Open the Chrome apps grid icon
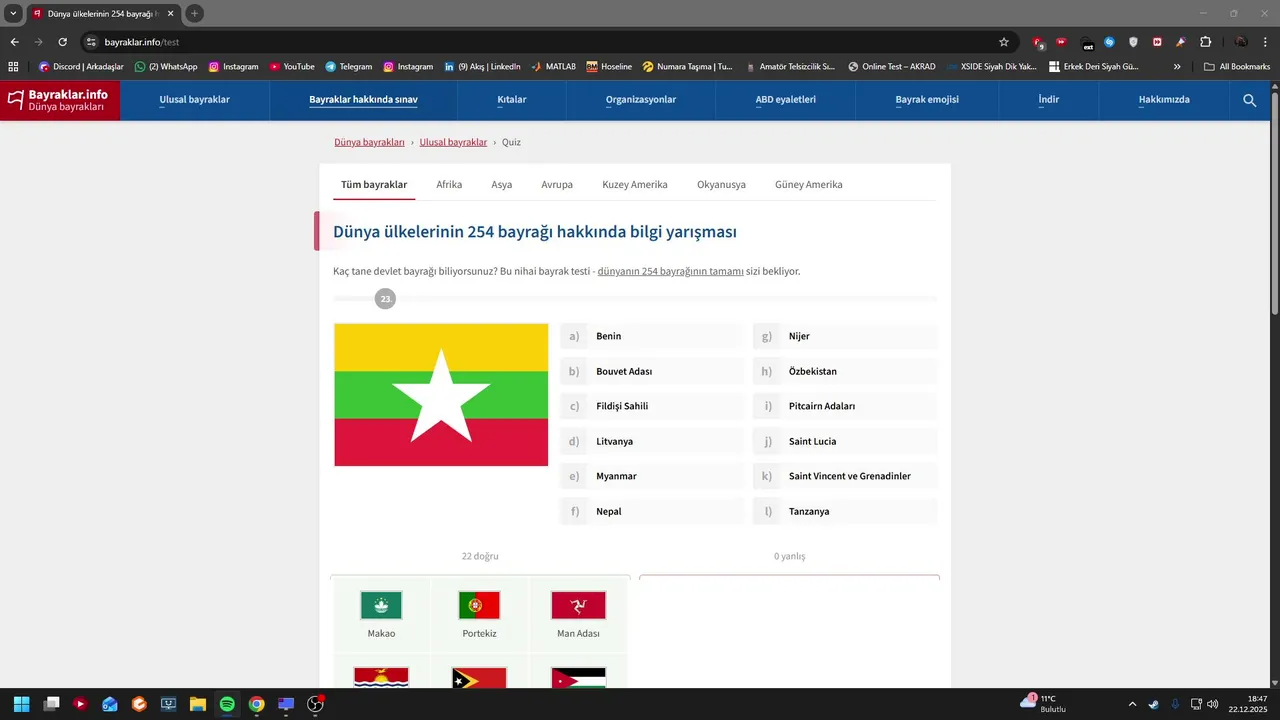The width and height of the screenshot is (1280, 720). tap(13, 66)
